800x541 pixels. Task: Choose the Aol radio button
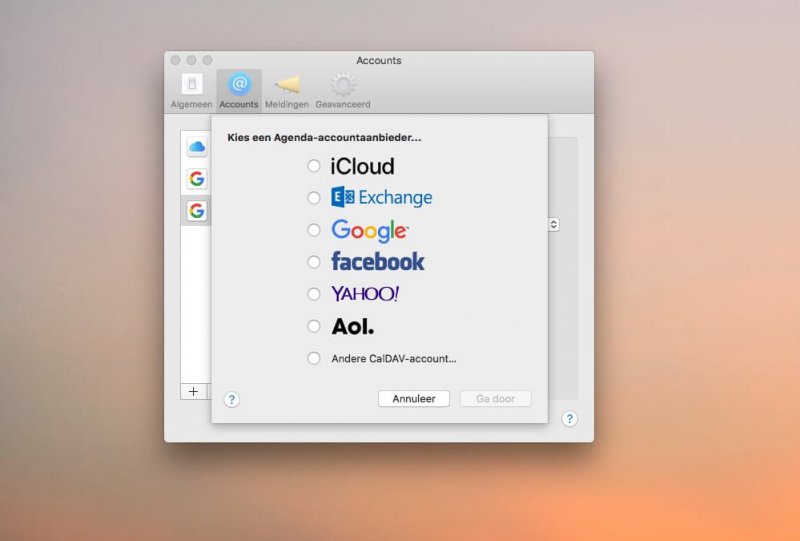pyautogui.click(x=314, y=326)
